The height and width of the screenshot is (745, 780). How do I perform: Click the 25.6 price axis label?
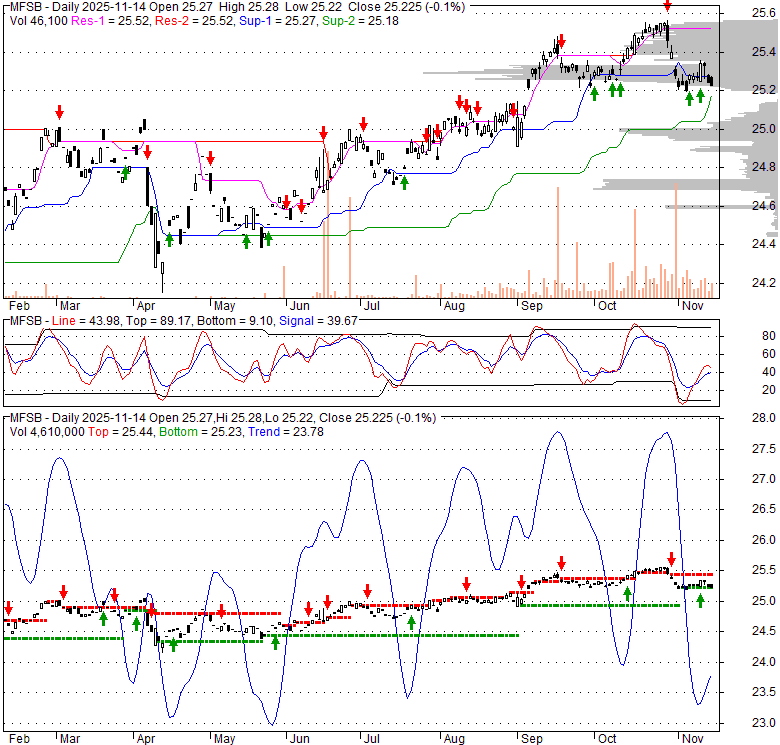765,13
